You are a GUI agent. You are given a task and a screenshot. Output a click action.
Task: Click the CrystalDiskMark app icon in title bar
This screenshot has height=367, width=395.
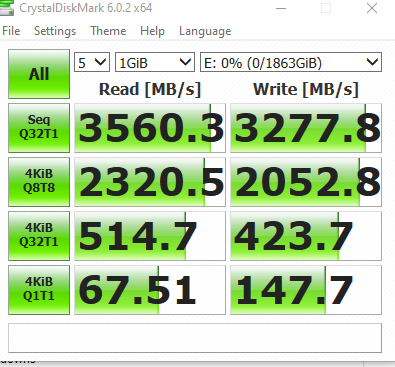(x=6, y=8)
